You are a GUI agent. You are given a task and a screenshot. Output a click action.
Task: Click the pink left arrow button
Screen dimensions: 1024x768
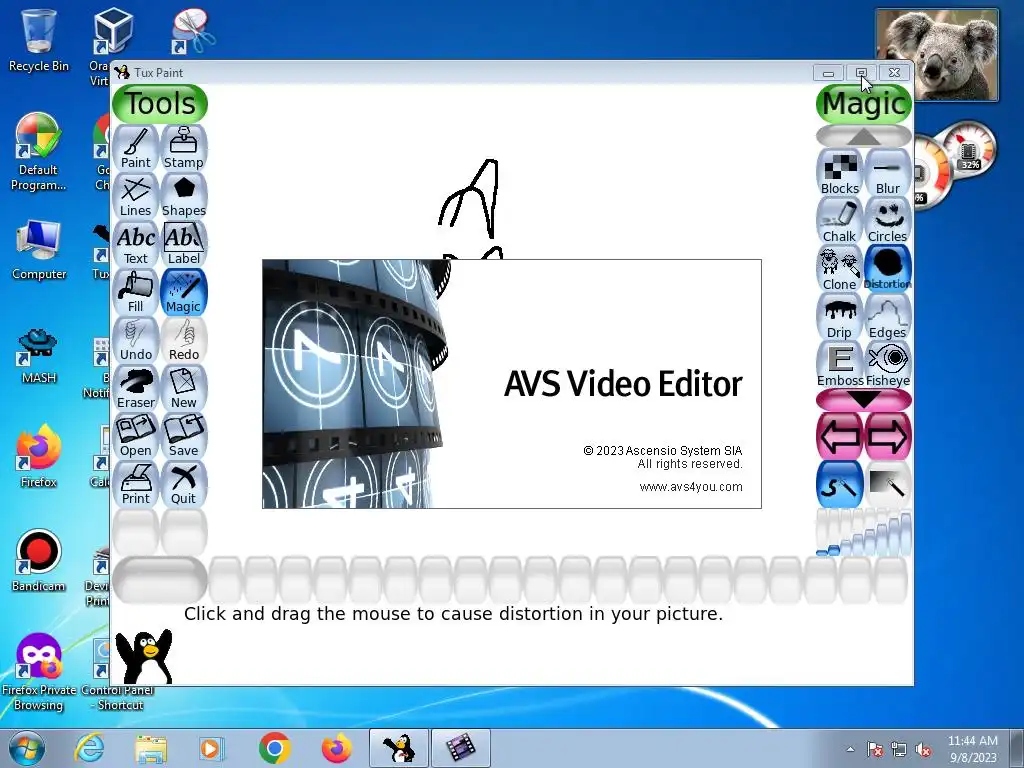click(x=840, y=436)
